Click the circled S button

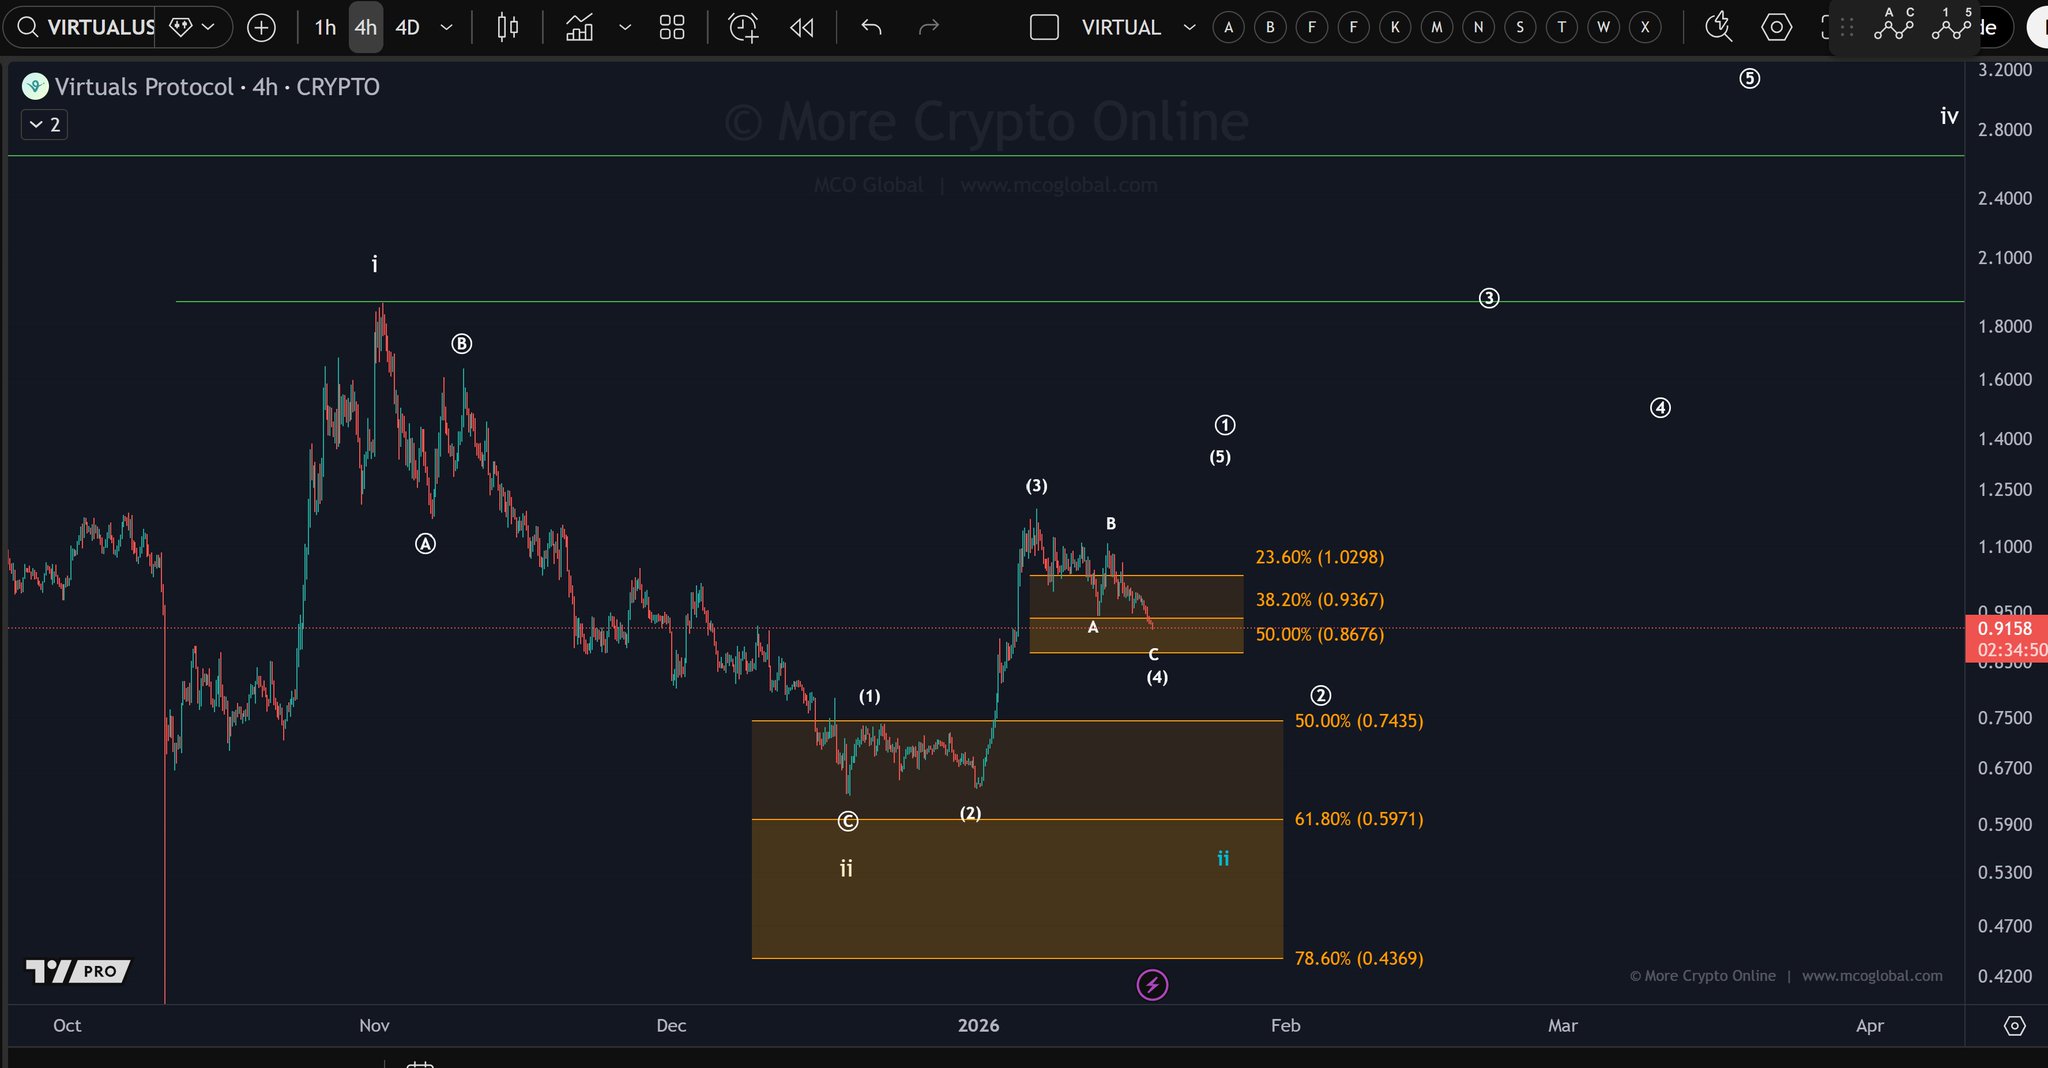coord(1520,27)
